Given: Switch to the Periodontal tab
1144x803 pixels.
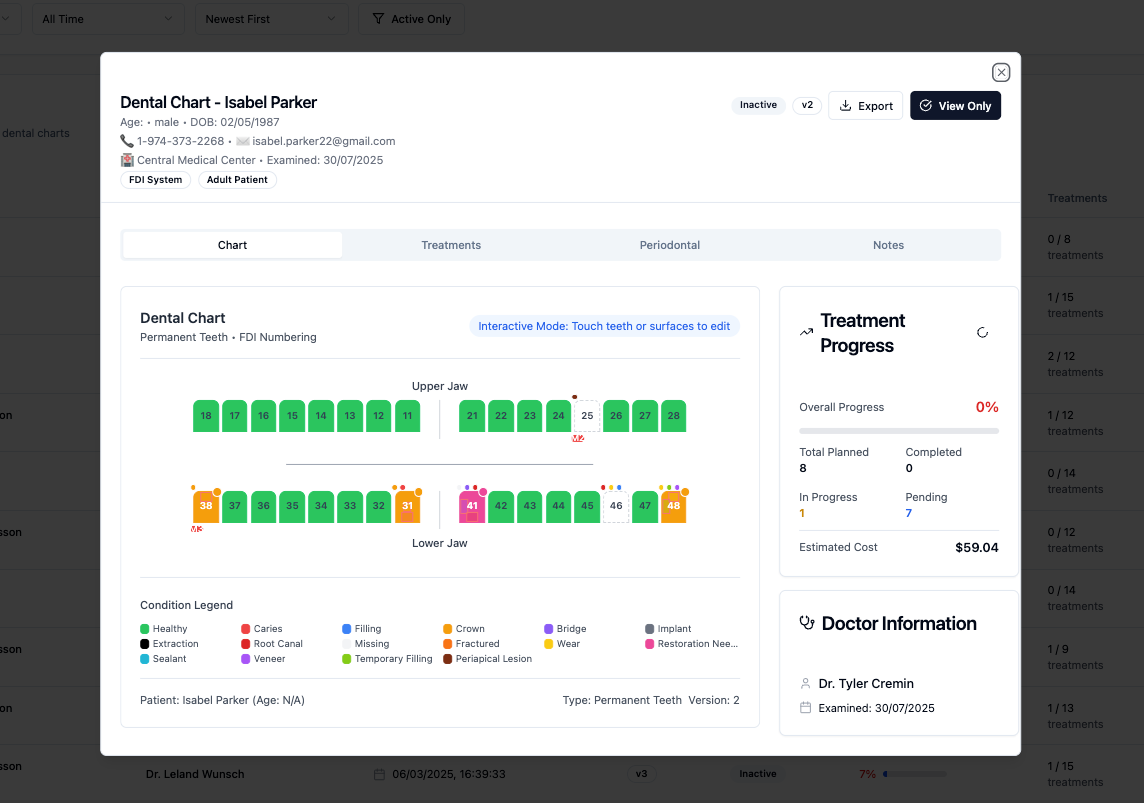Looking at the screenshot, I should coord(670,245).
